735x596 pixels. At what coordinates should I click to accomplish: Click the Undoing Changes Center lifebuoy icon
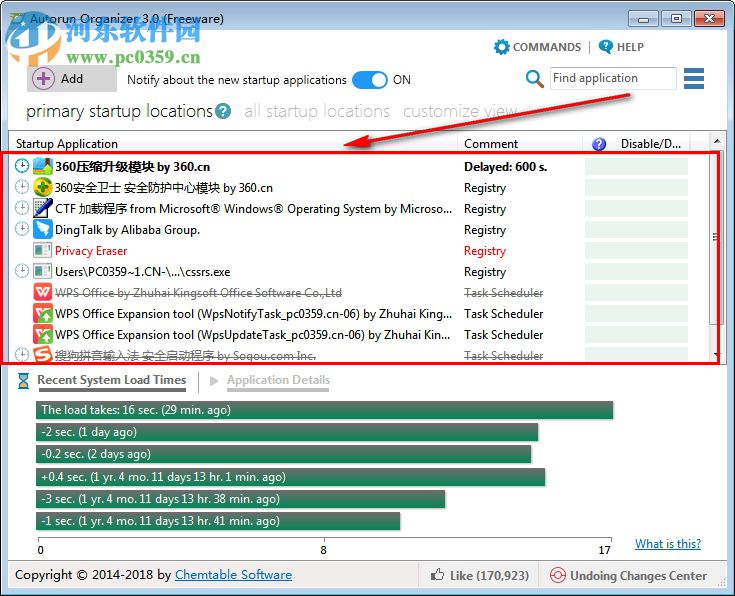pyautogui.click(x=557, y=575)
